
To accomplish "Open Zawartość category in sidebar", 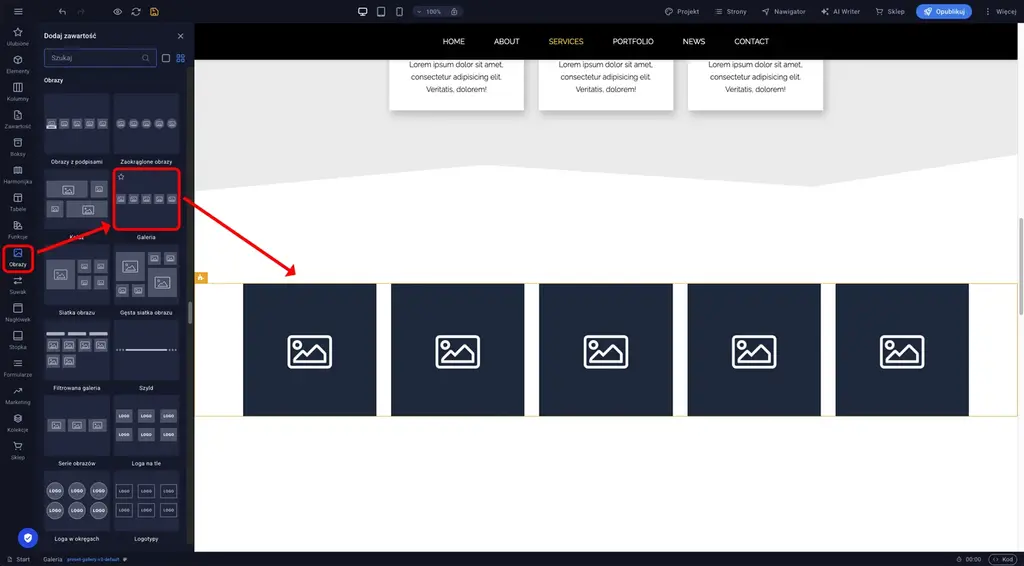I will tap(18, 119).
